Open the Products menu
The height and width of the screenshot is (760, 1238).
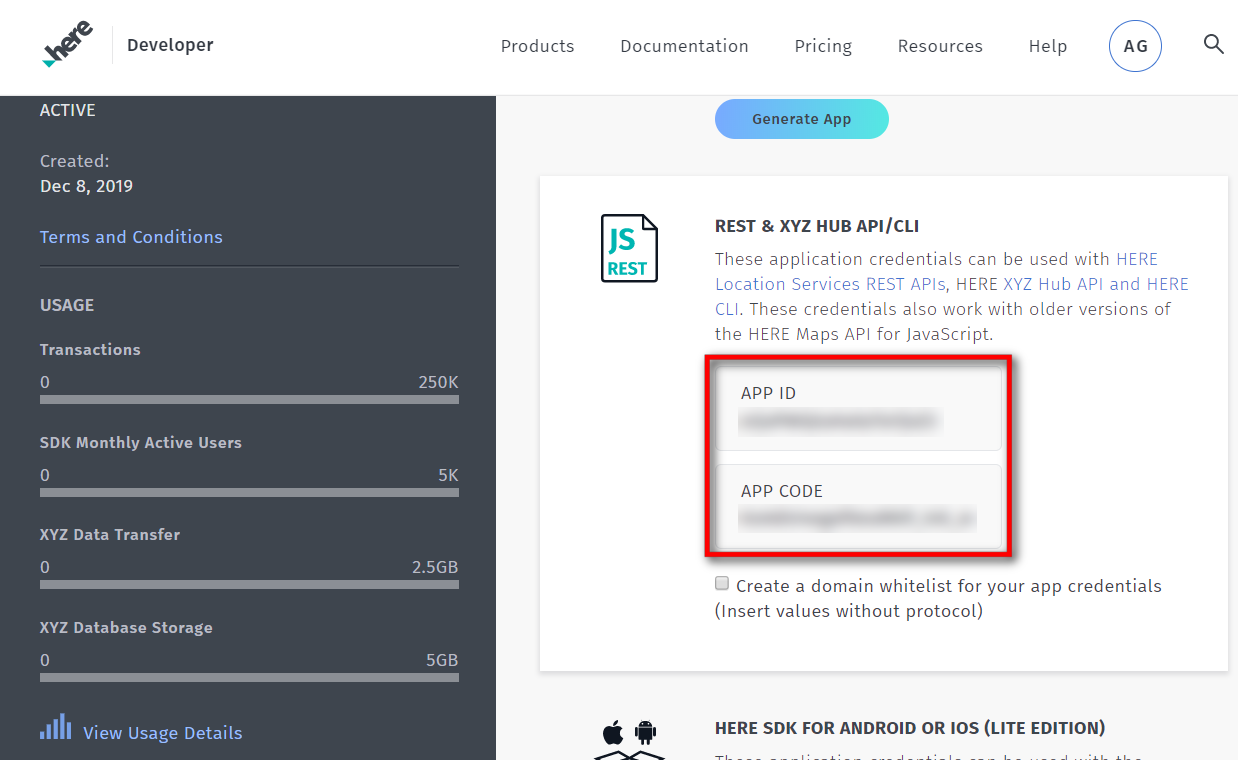(x=537, y=46)
